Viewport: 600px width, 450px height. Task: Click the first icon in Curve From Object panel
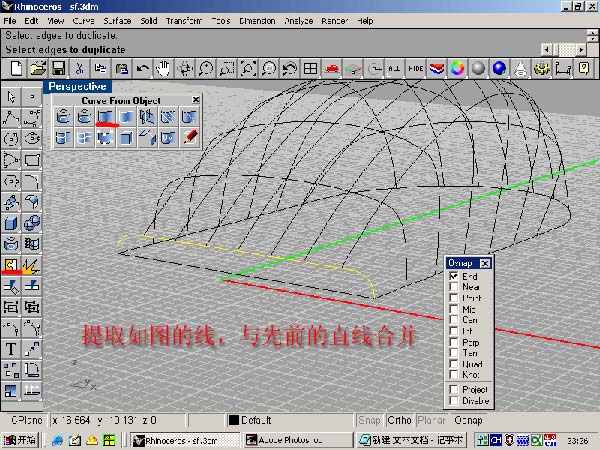(x=63, y=116)
